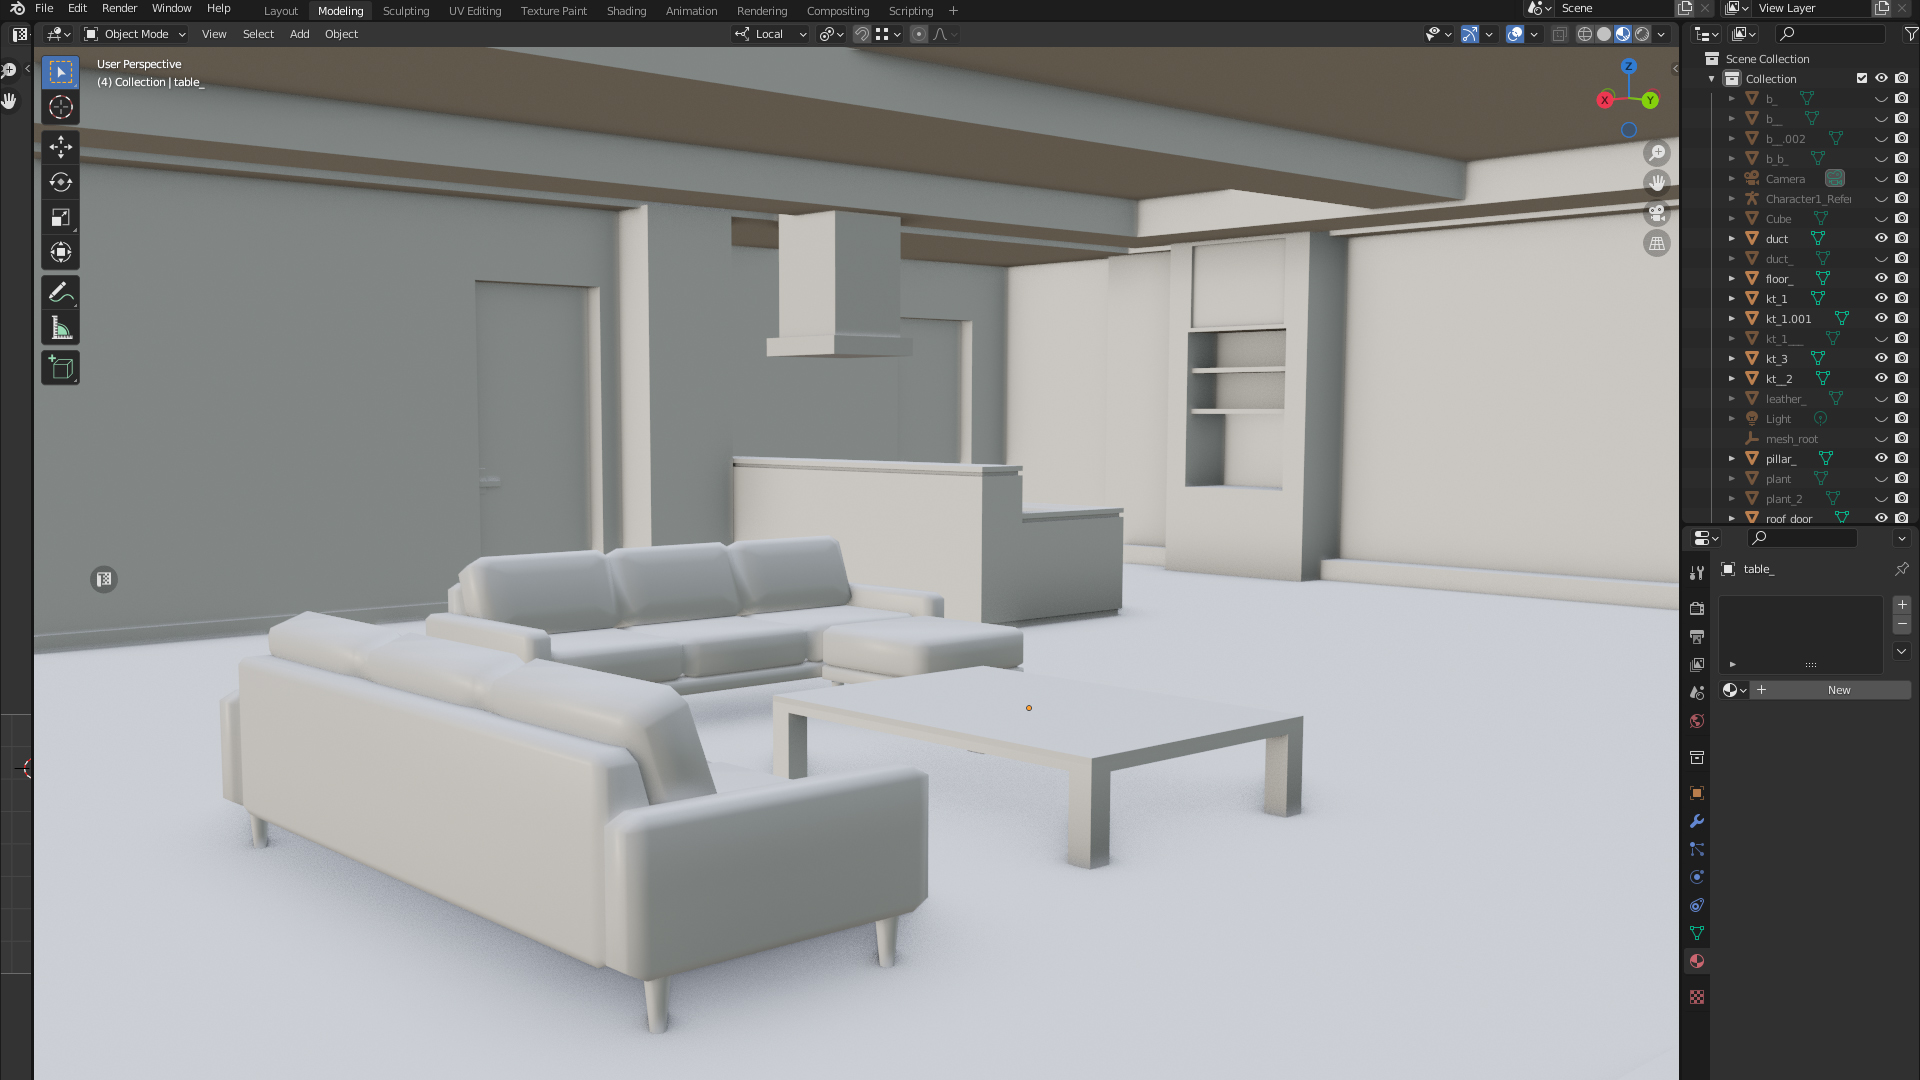Select the Annotate pencil tool
This screenshot has height=1080, width=1920.
point(60,293)
